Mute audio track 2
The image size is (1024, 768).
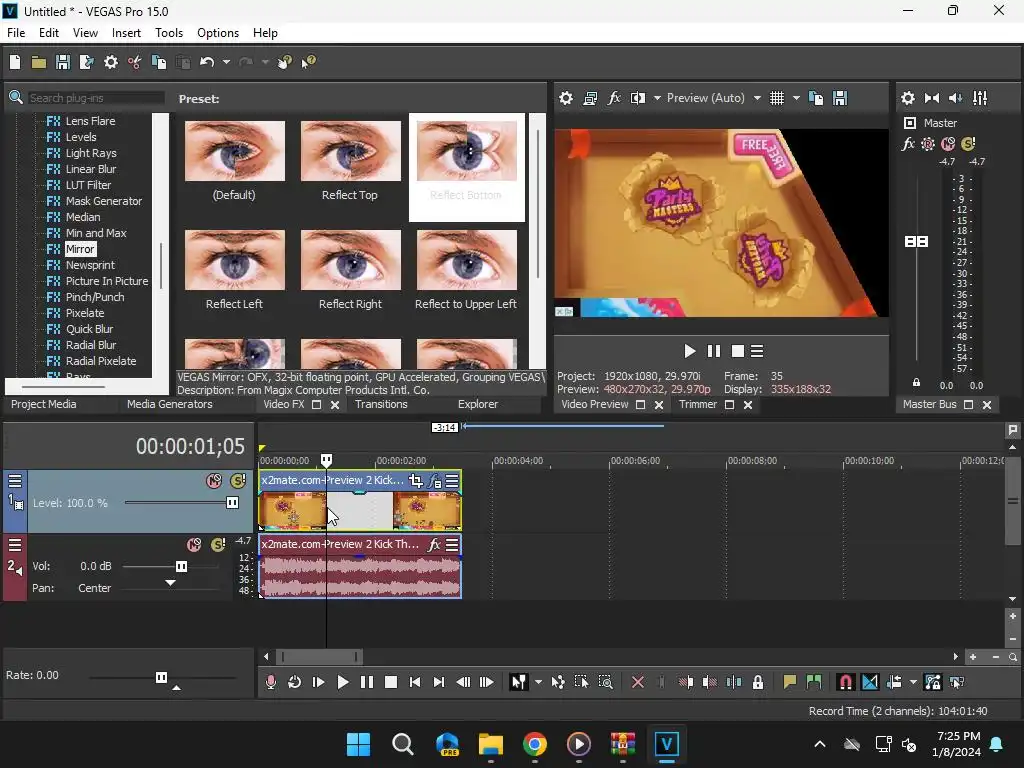click(x=194, y=544)
